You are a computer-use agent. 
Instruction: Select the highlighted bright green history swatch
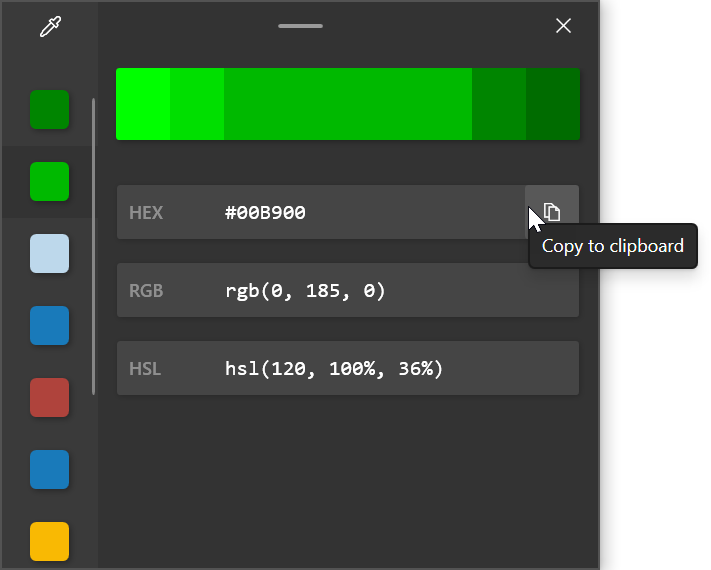click(x=49, y=181)
